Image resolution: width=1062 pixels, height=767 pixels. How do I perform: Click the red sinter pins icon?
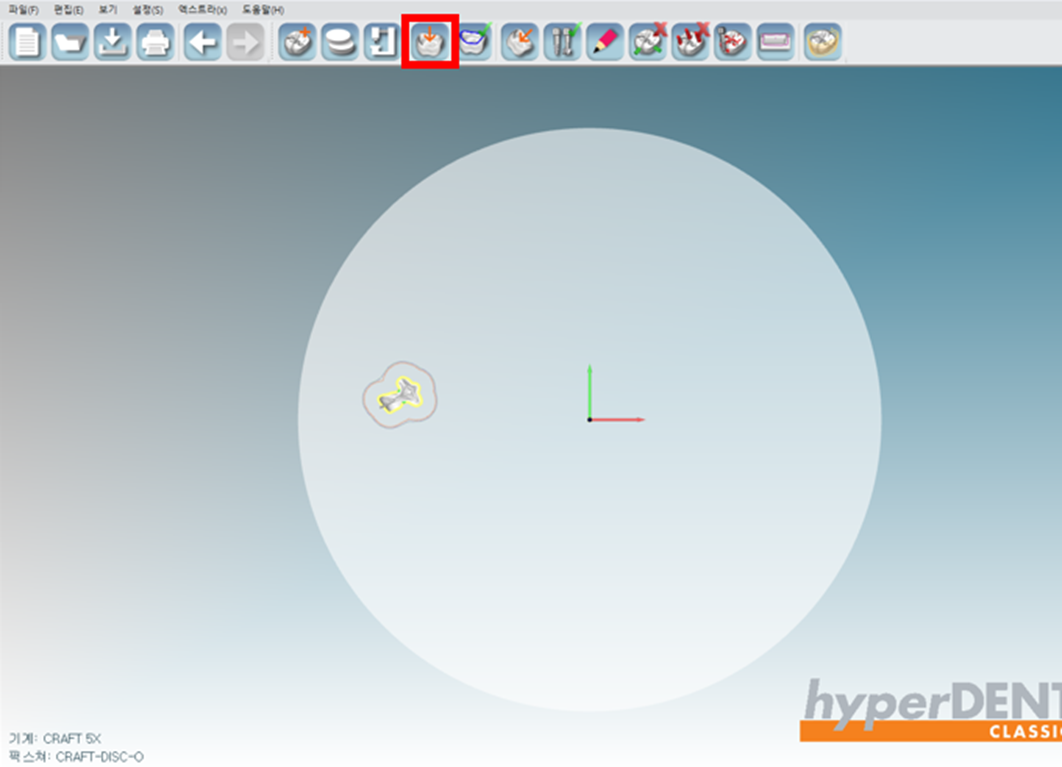(690, 43)
